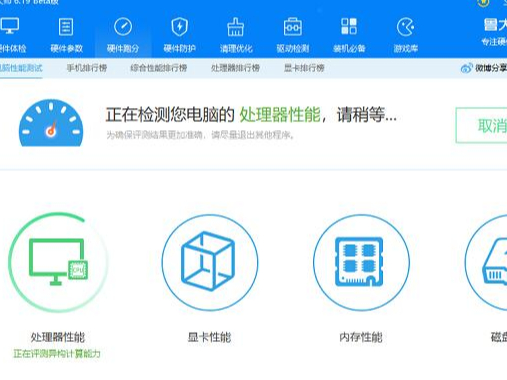The image size is (507, 380).
Task: Click the 正在评测异构计算能力 status text
Action: point(57,354)
